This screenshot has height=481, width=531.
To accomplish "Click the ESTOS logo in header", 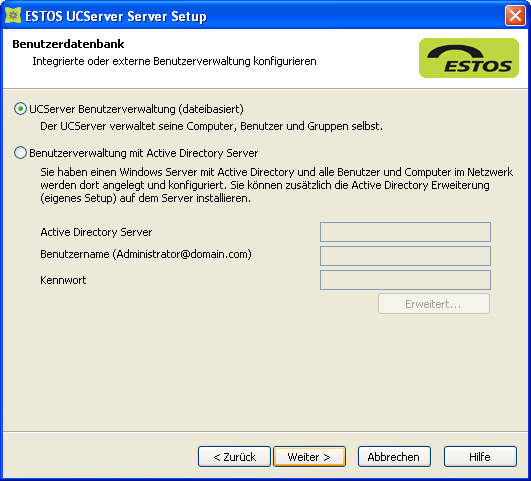I will pyautogui.click(x=469, y=58).
